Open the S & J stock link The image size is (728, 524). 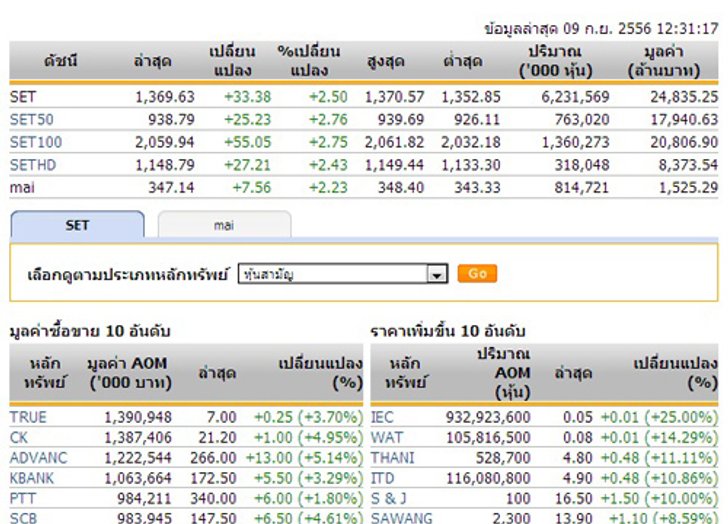coord(389,499)
